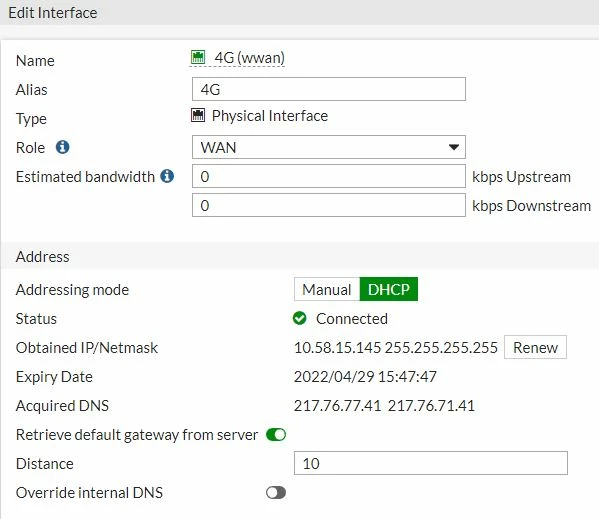Click the green interface icon beside 4G (wwan)
Screen dimensions: 599x519
[x=198, y=57]
